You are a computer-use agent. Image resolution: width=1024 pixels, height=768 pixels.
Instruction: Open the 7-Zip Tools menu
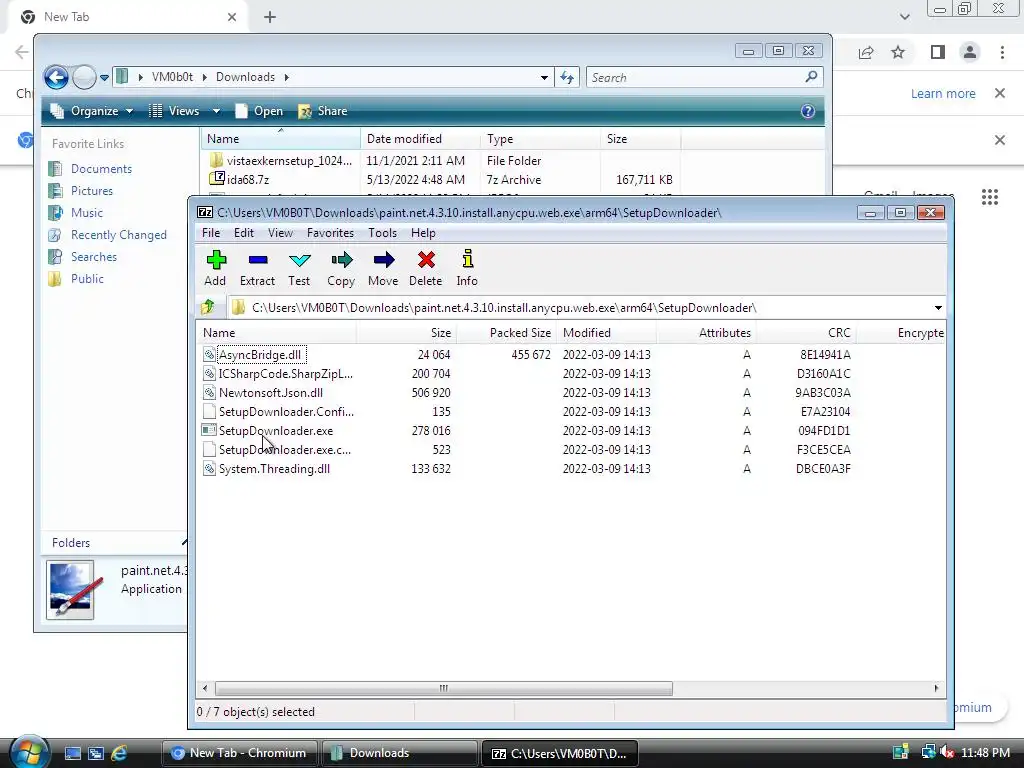(382, 233)
